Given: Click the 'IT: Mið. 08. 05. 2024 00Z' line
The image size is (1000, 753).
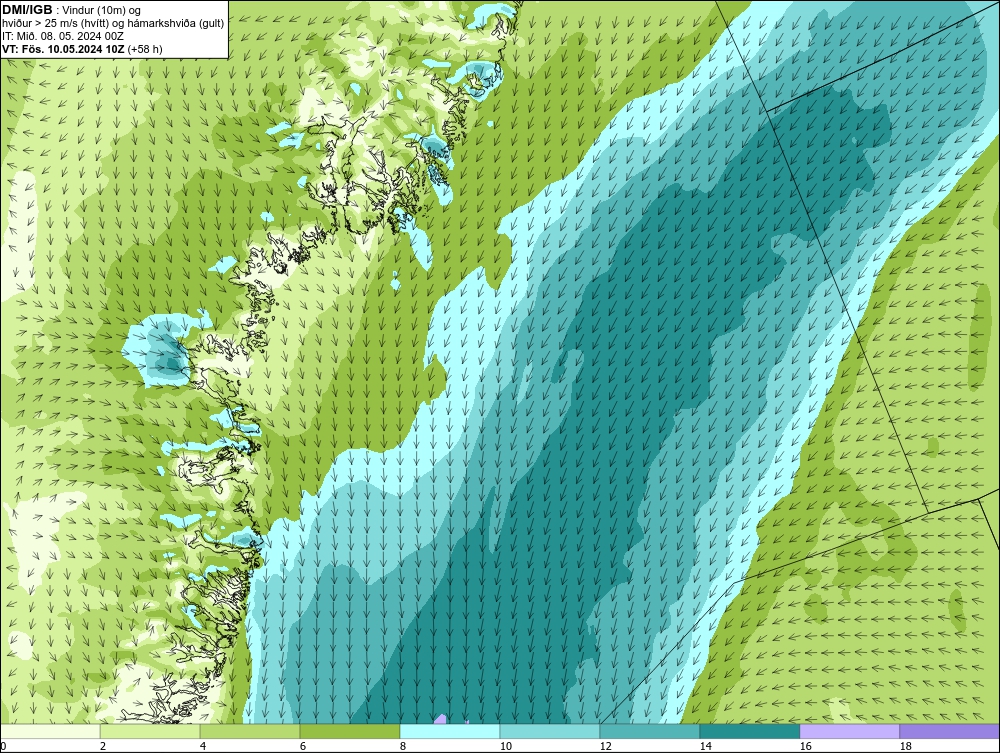Looking at the screenshot, I should [x=63, y=36].
